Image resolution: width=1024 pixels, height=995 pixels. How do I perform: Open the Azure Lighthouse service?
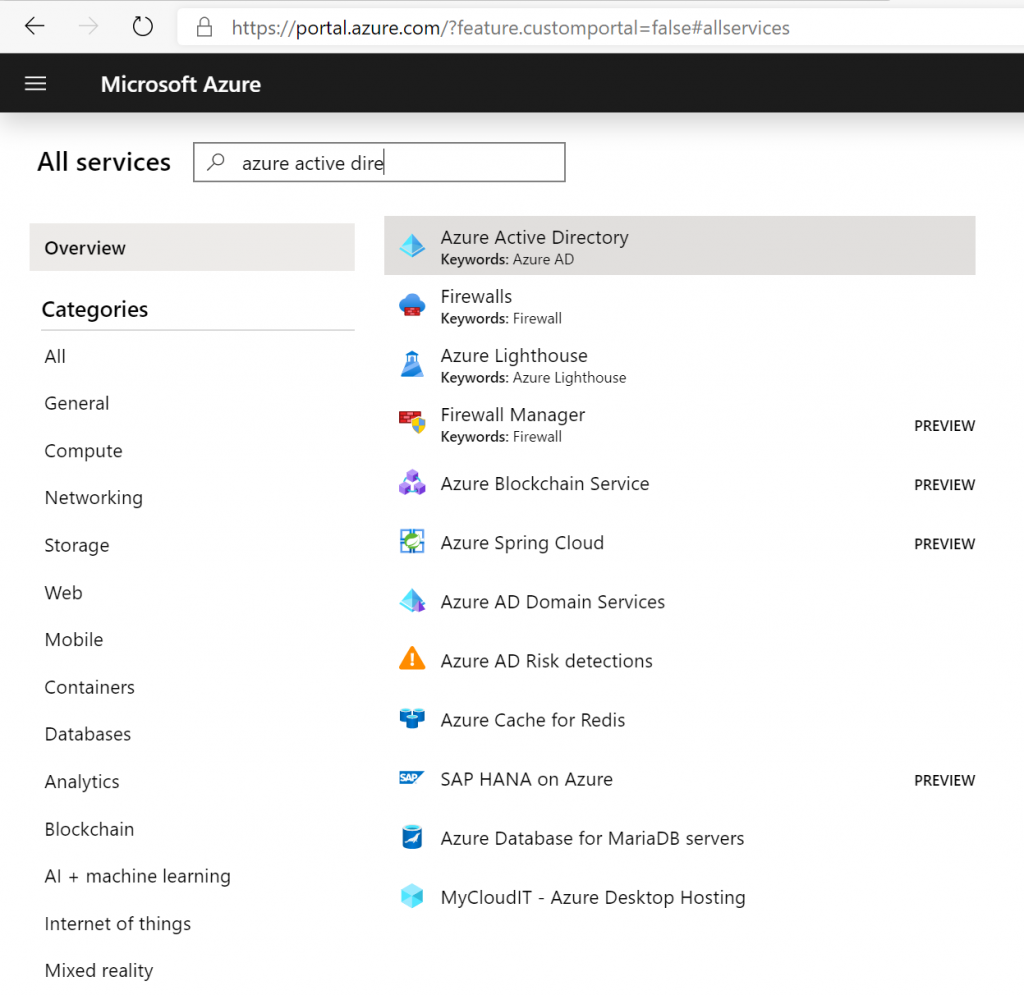(680, 364)
